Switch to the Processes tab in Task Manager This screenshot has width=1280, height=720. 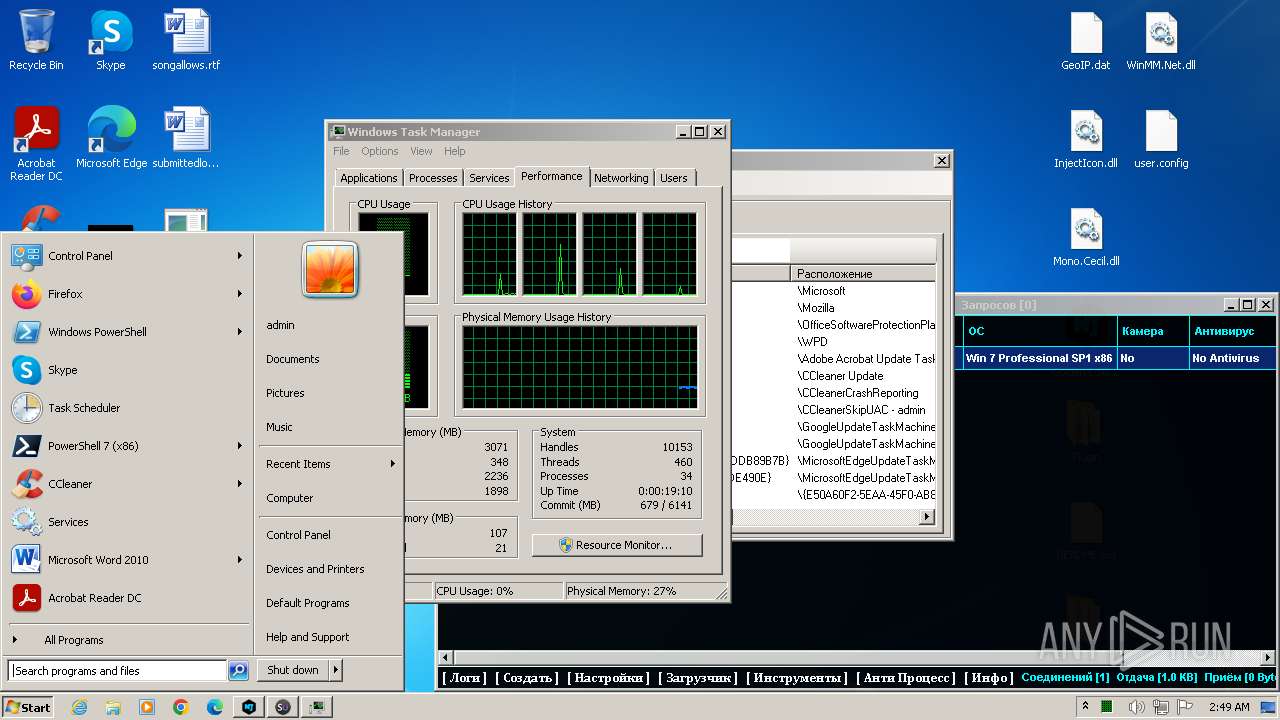433,178
